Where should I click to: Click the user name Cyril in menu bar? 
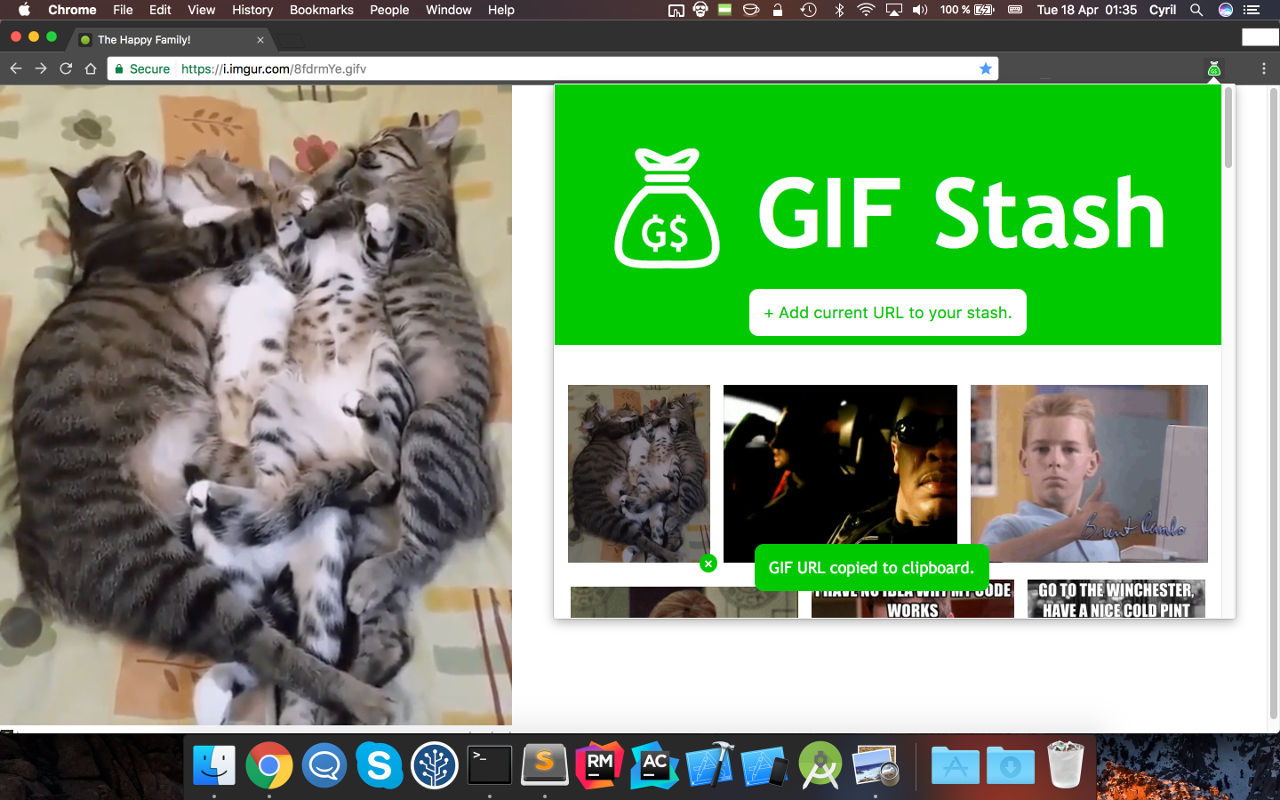click(x=1162, y=10)
